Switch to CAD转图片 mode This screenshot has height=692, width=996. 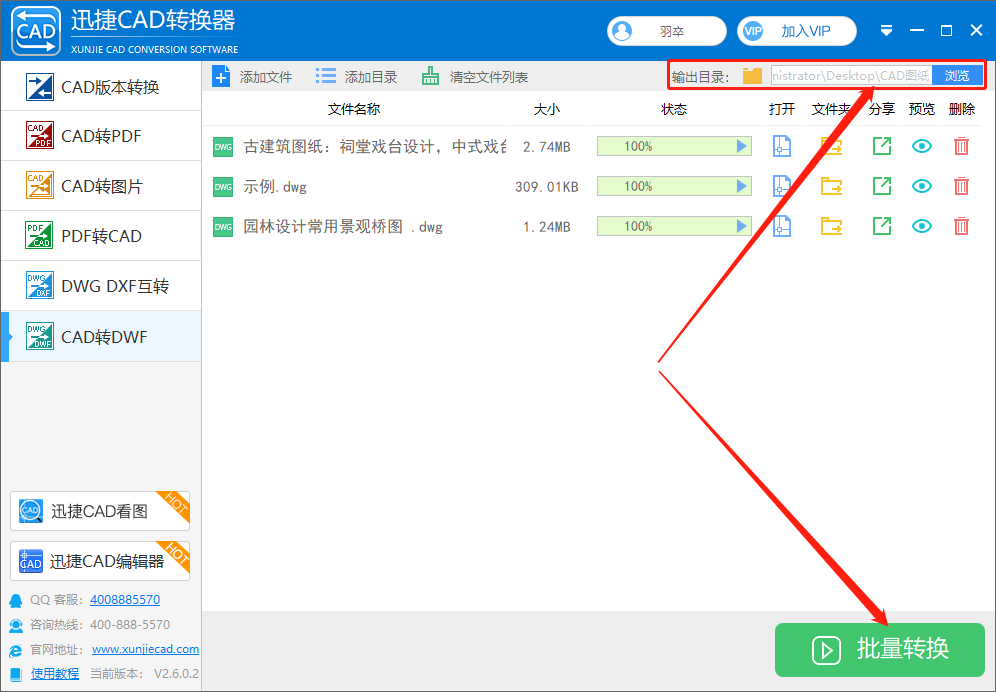point(102,186)
